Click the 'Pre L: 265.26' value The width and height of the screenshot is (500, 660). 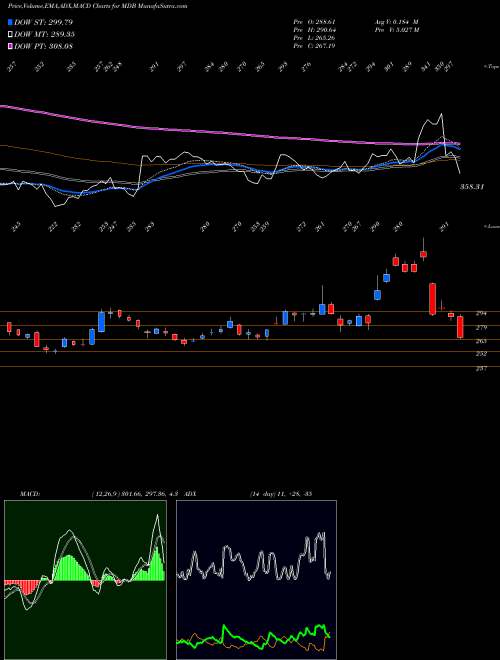click(314, 38)
